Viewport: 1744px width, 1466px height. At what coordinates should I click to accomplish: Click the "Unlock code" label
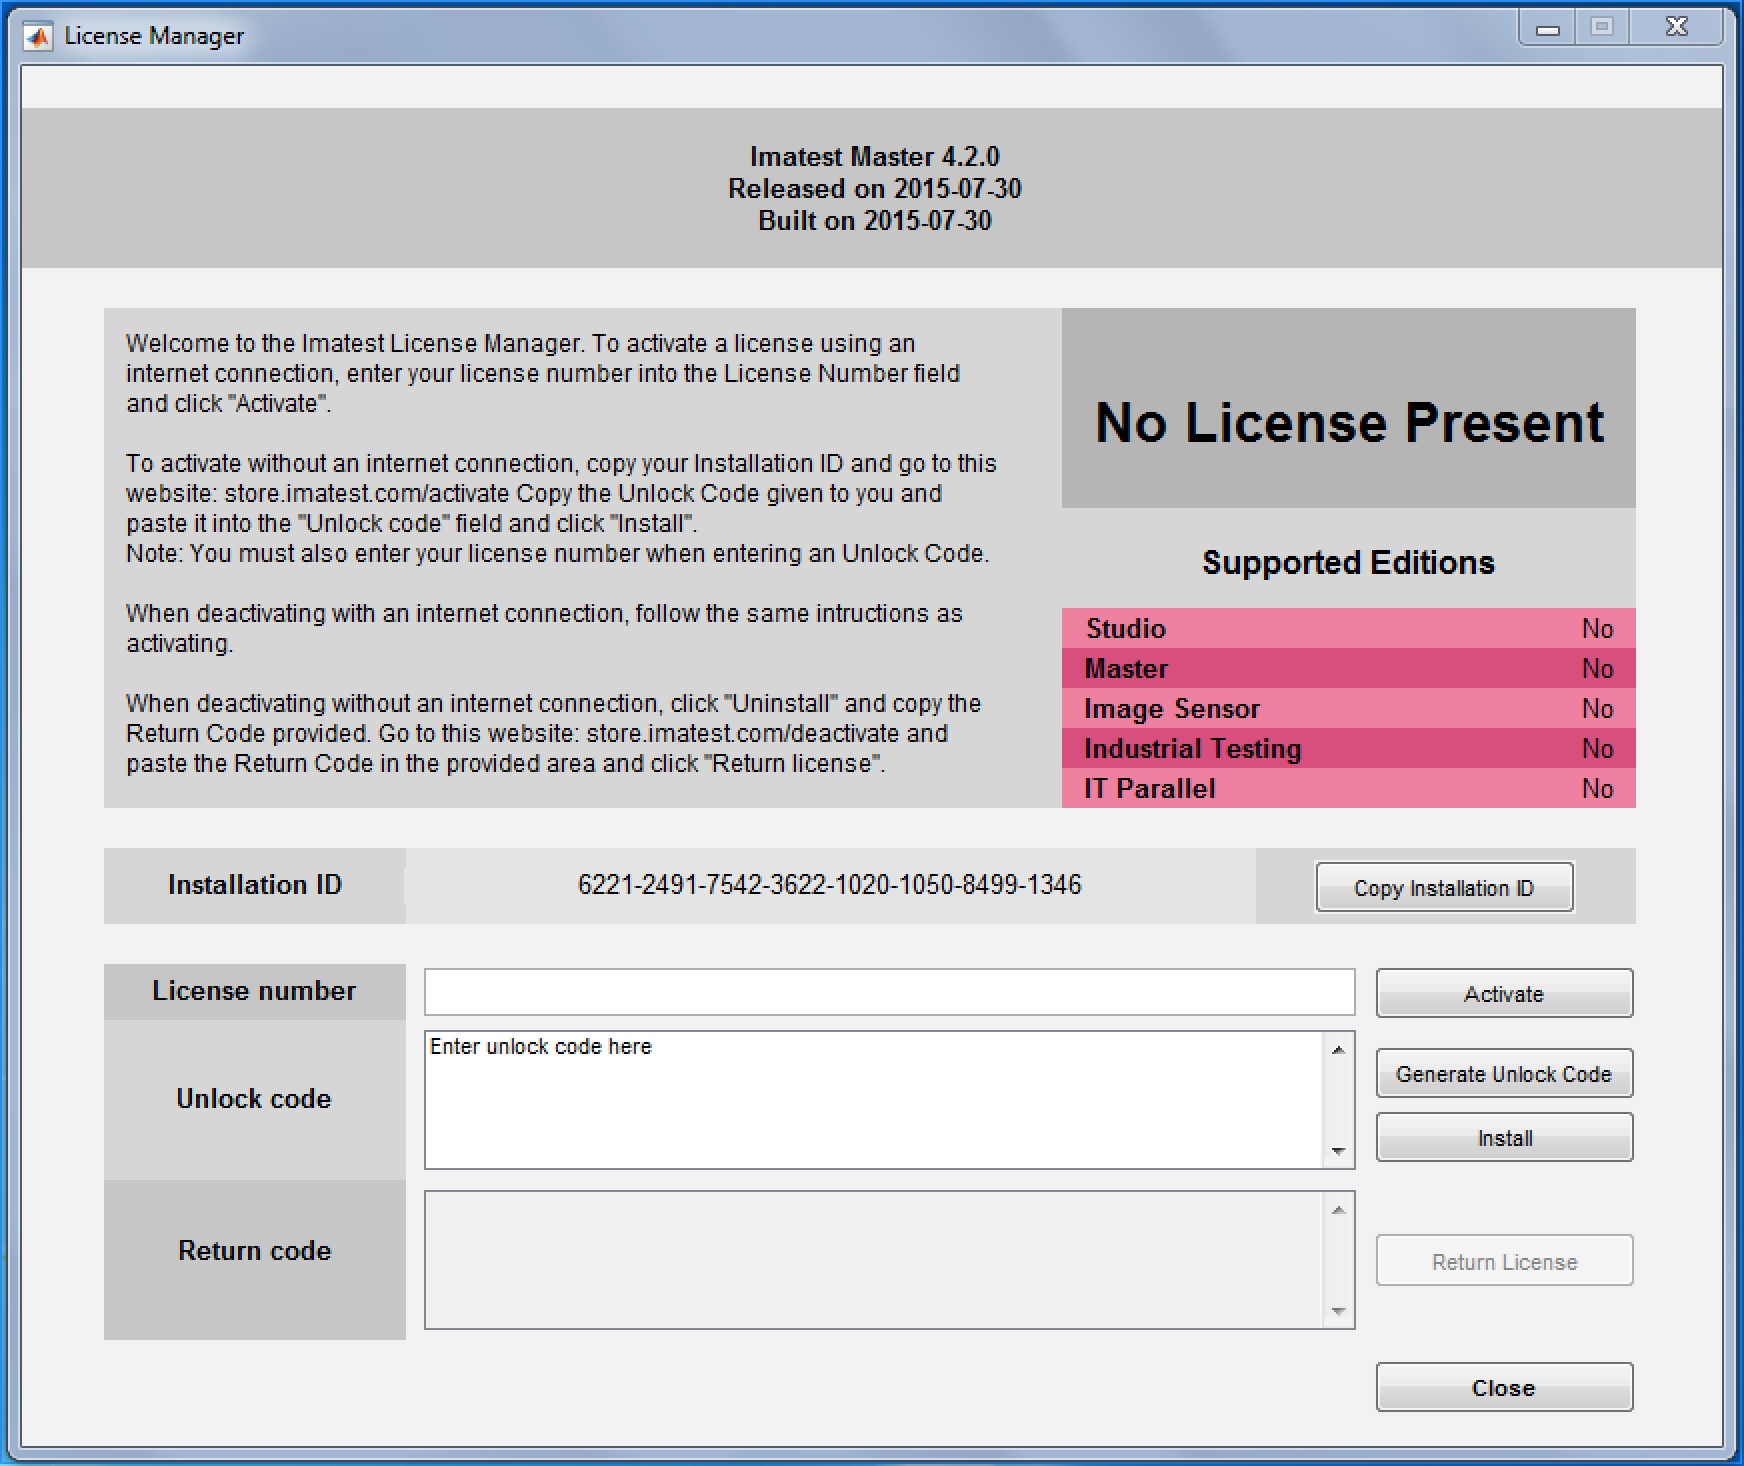(x=254, y=1099)
